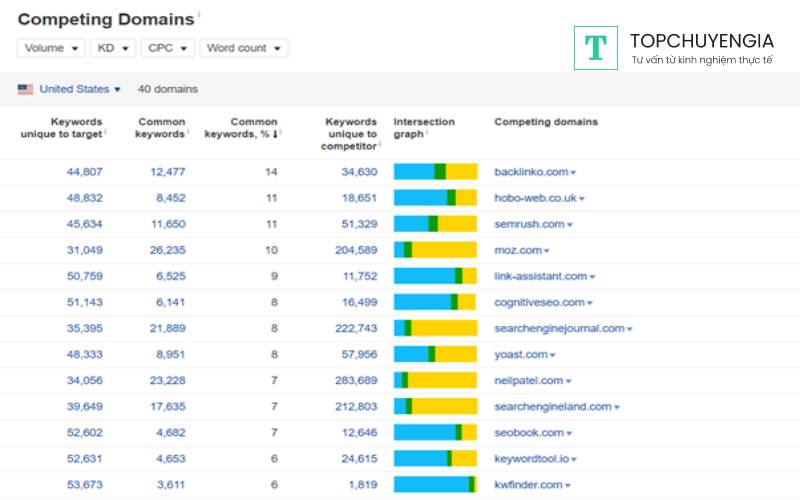Click 44,807 unique keywords for backlinko.com
This screenshot has width=800, height=500.
[x=84, y=172]
